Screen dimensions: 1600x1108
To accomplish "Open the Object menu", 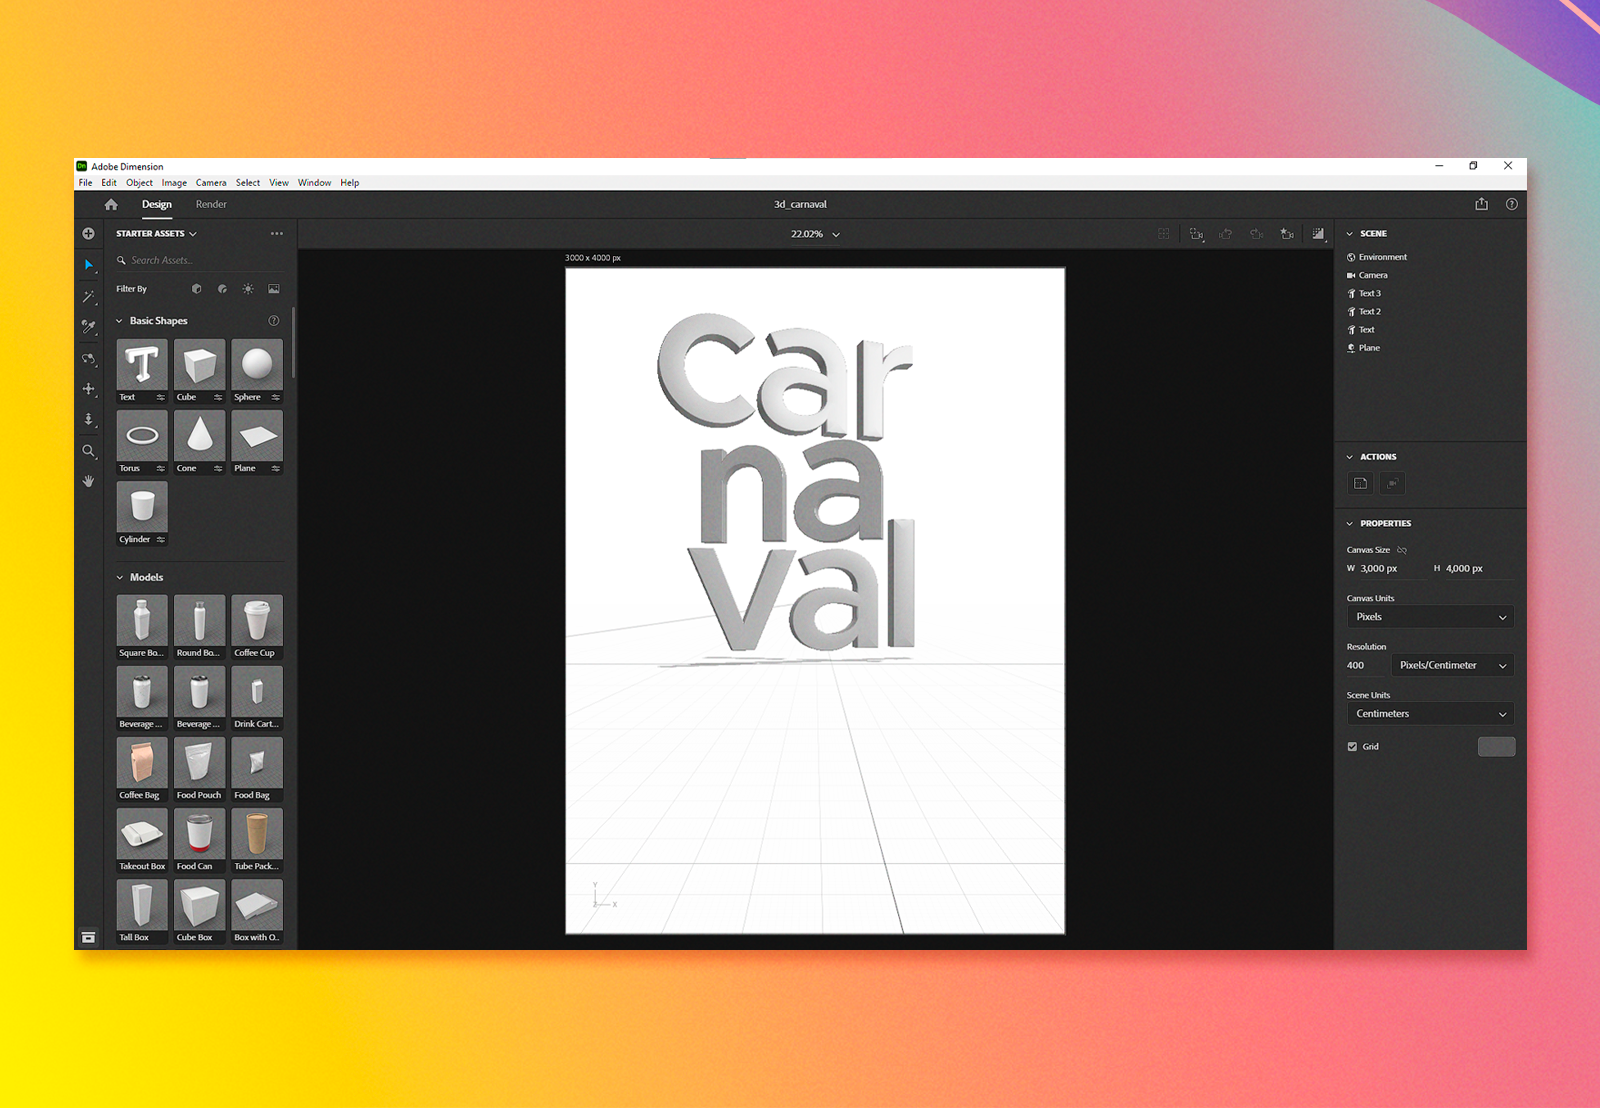I will click(x=139, y=183).
